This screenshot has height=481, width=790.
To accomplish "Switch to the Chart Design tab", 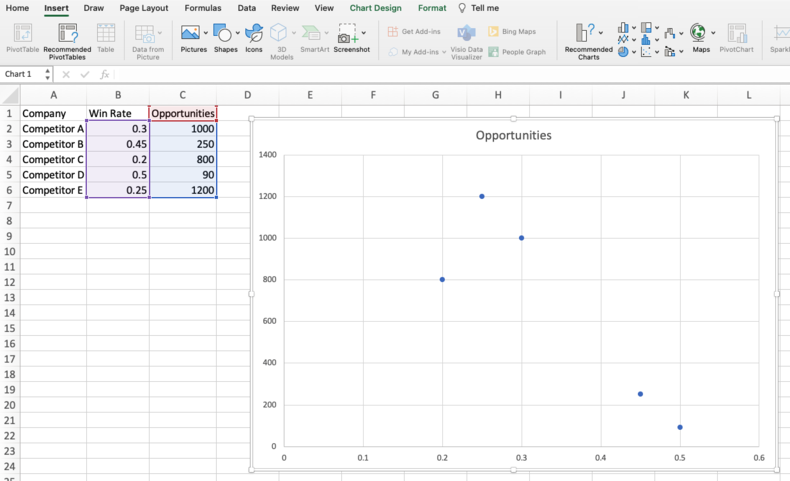I will coord(375,8).
